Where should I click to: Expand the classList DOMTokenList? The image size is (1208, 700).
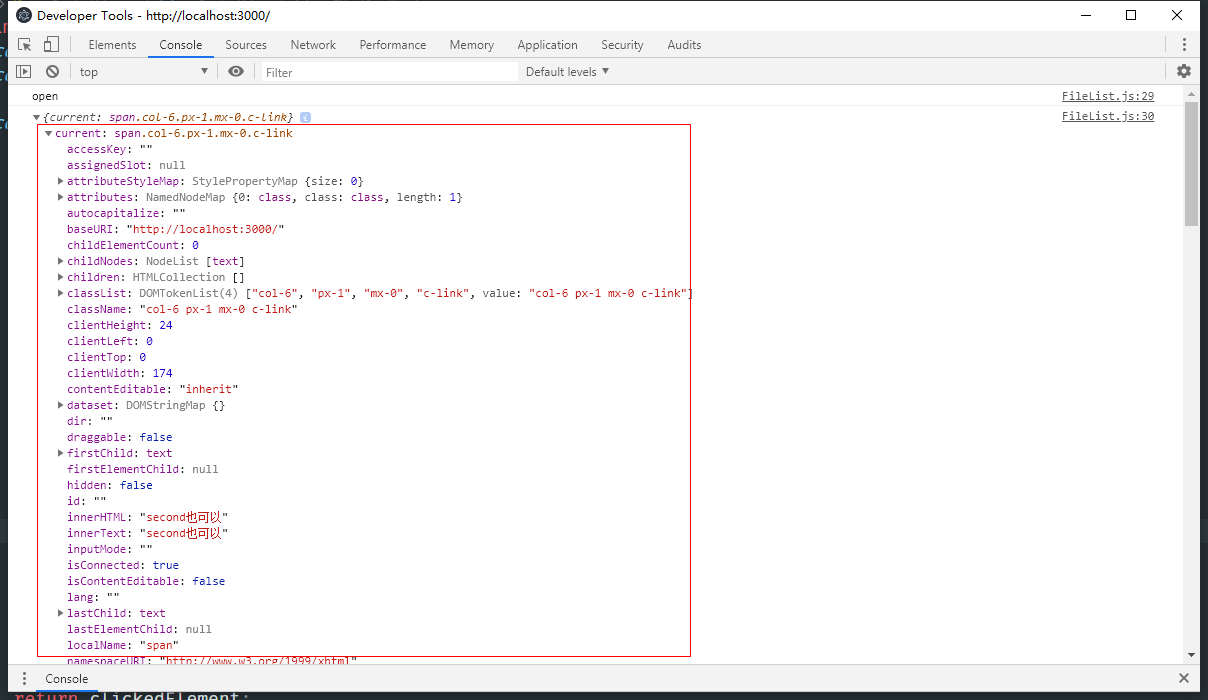61,293
